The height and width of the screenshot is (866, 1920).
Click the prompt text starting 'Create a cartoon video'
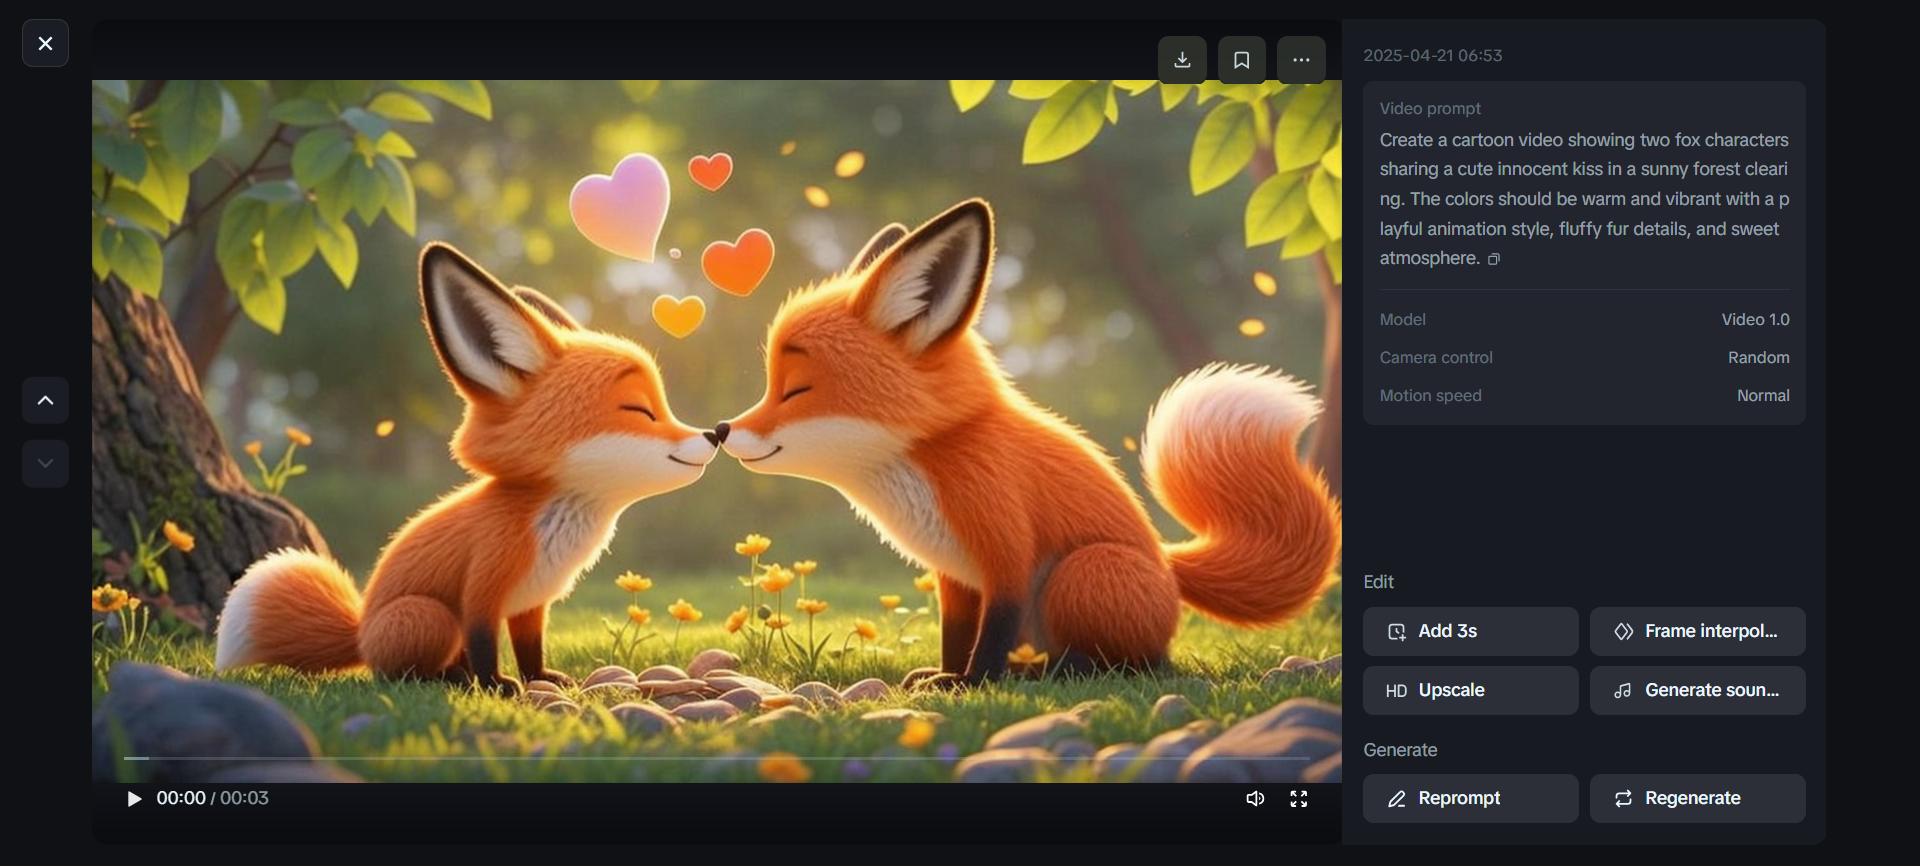(1584, 199)
